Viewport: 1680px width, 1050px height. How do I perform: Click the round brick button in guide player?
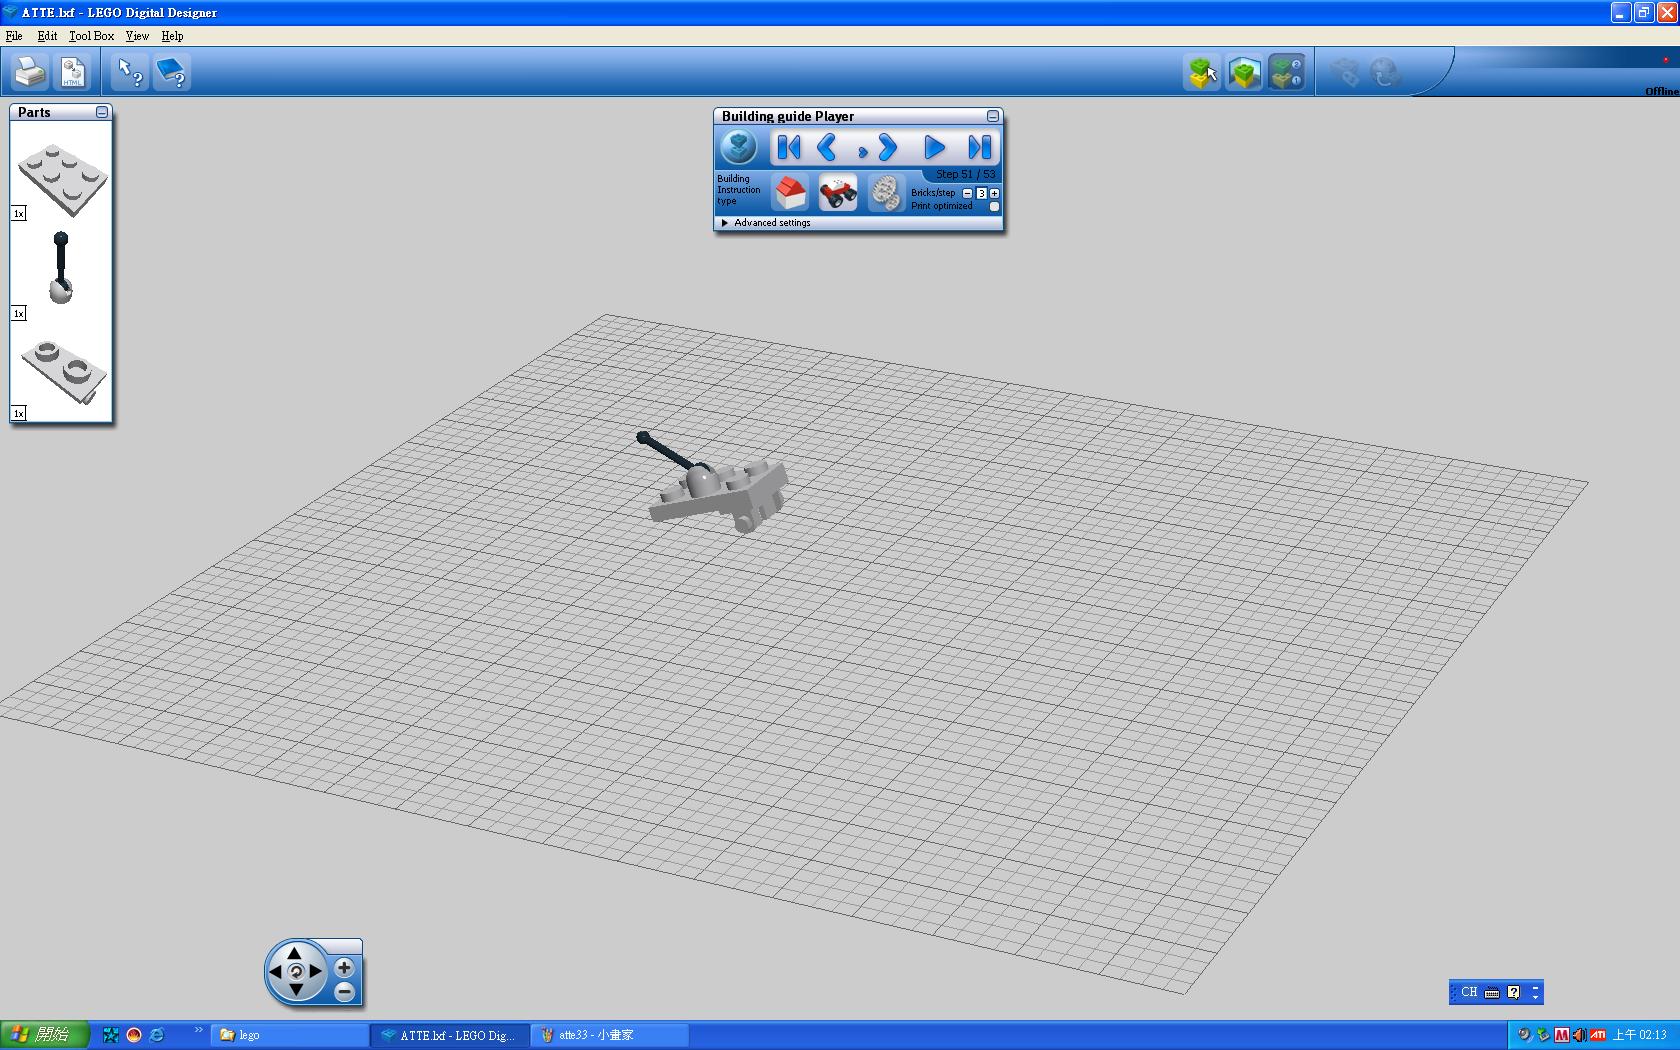[x=740, y=148]
